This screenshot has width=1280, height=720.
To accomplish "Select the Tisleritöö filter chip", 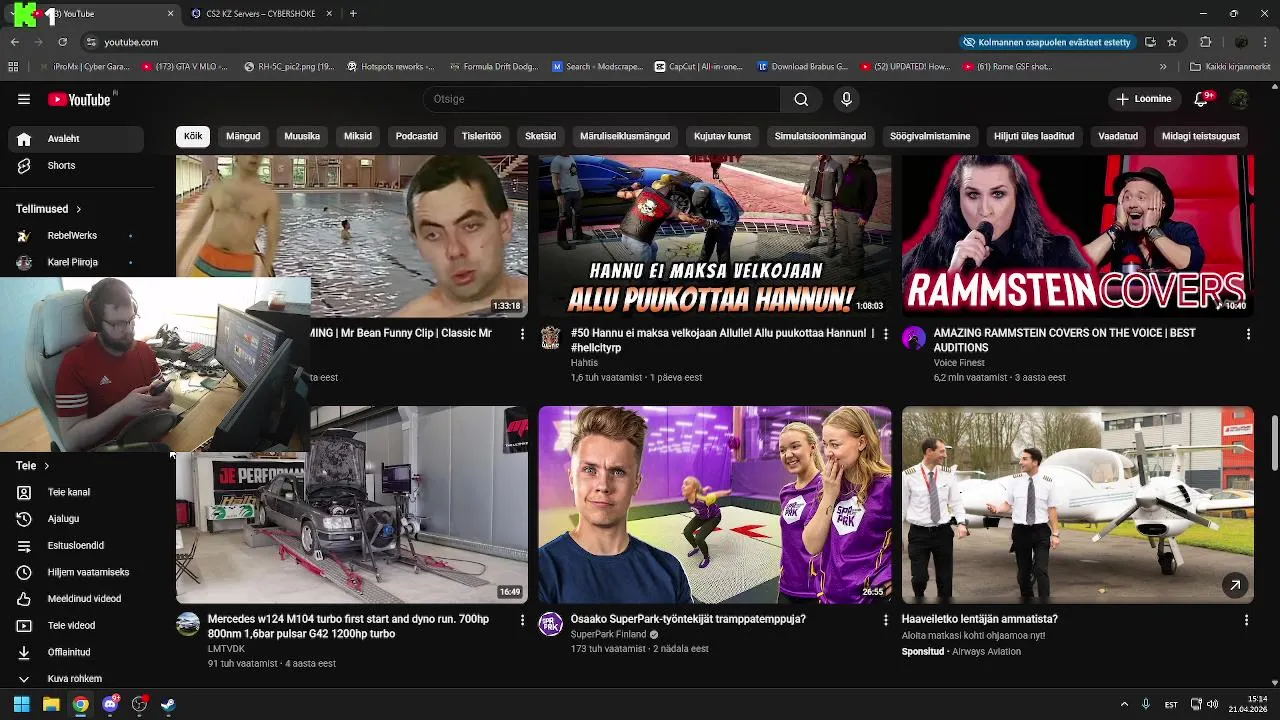I will tap(481, 136).
